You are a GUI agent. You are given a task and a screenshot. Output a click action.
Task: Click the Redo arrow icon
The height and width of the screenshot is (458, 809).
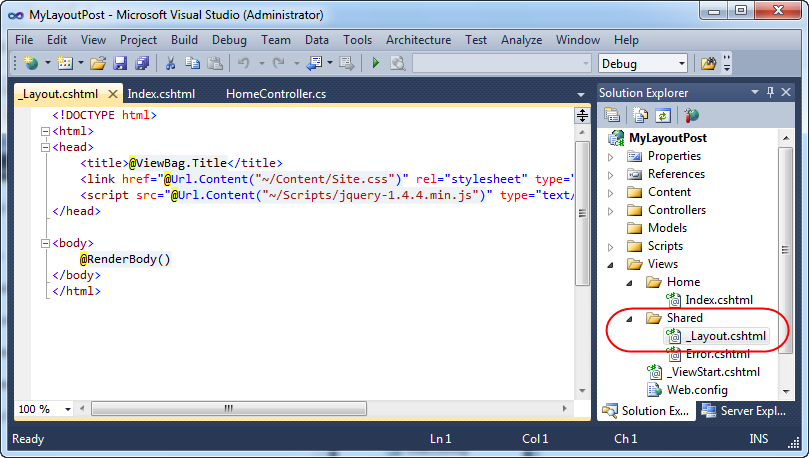coord(279,63)
